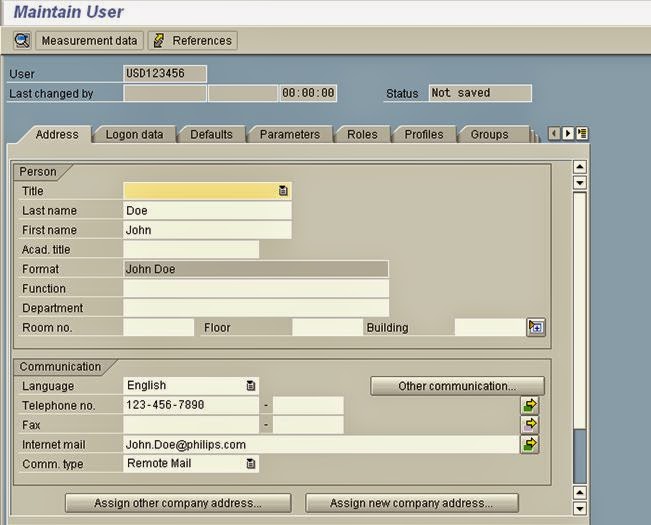
Task: Click bottom scroll up arrow of panel
Action: pyautogui.click(x=580, y=493)
